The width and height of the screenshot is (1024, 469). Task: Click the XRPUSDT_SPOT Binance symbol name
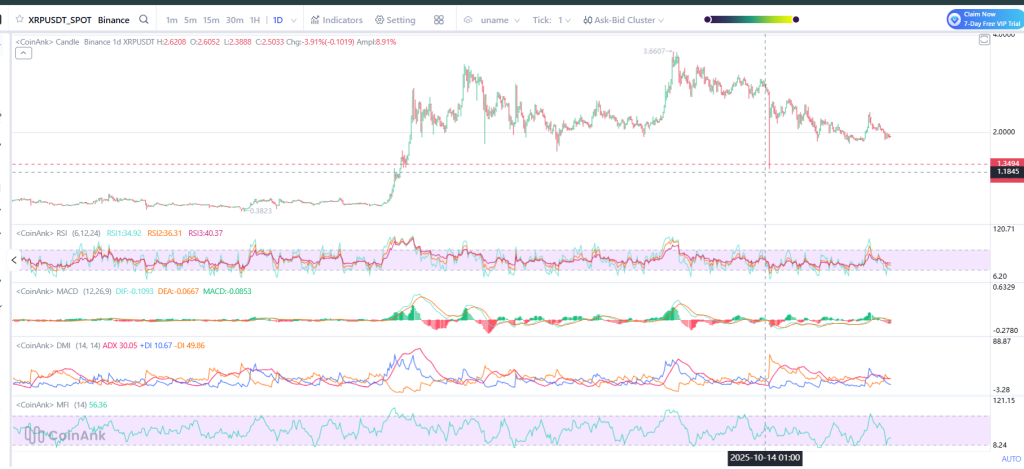coord(78,20)
